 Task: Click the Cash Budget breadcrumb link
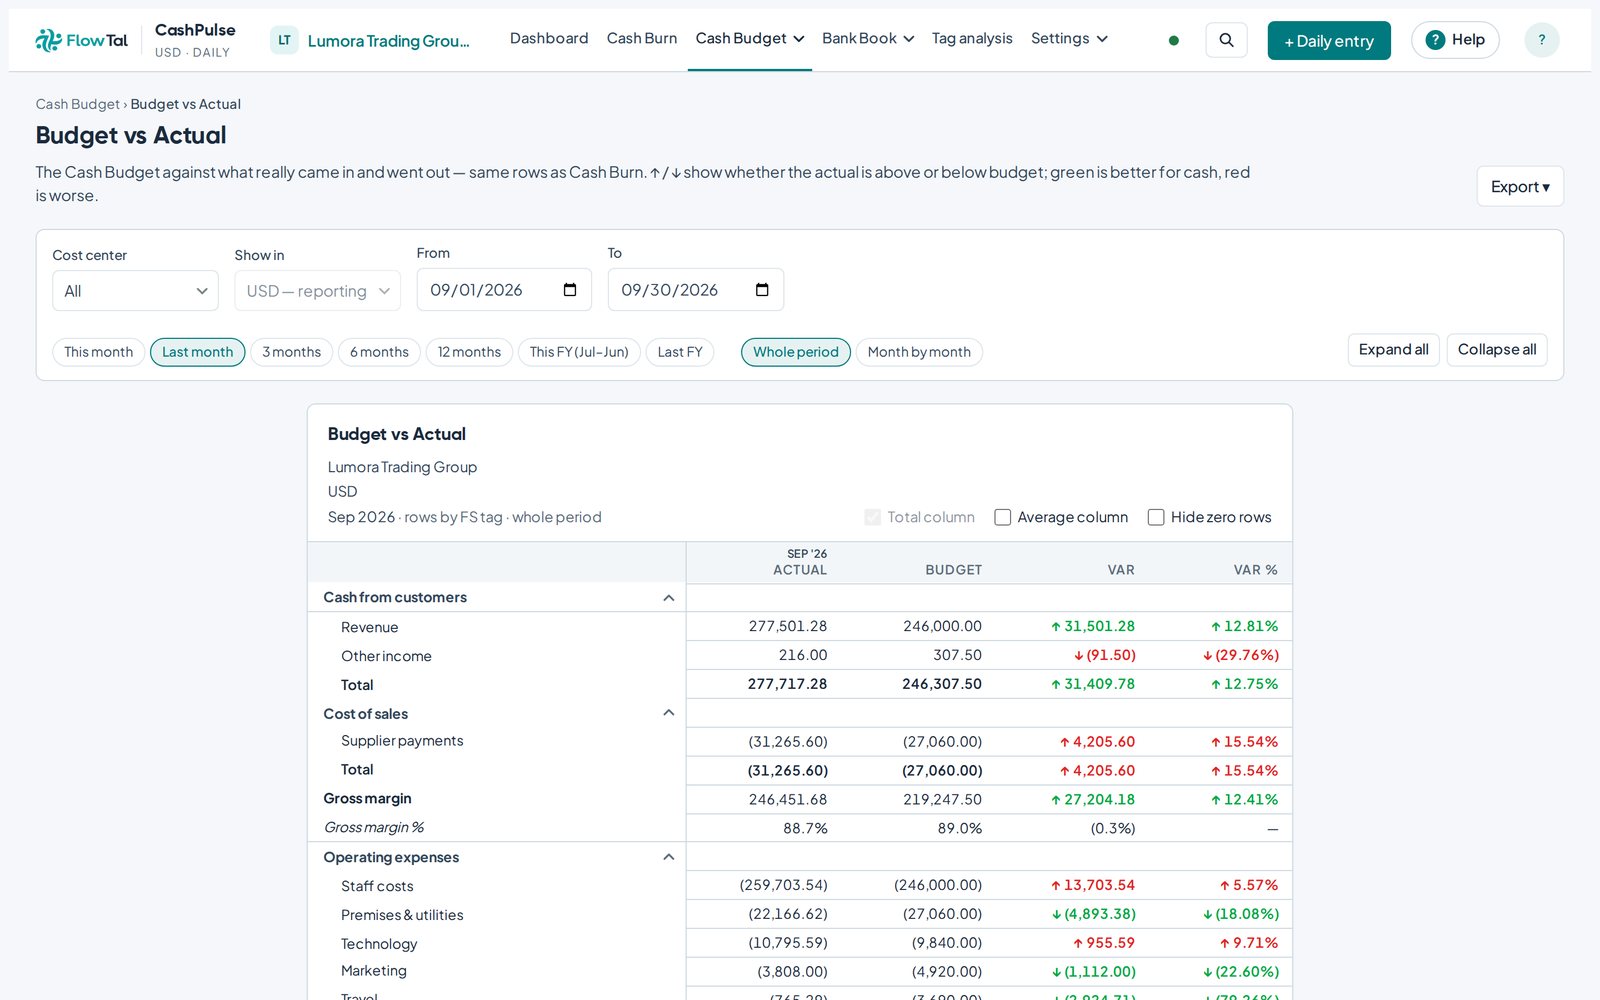pos(77,104)
